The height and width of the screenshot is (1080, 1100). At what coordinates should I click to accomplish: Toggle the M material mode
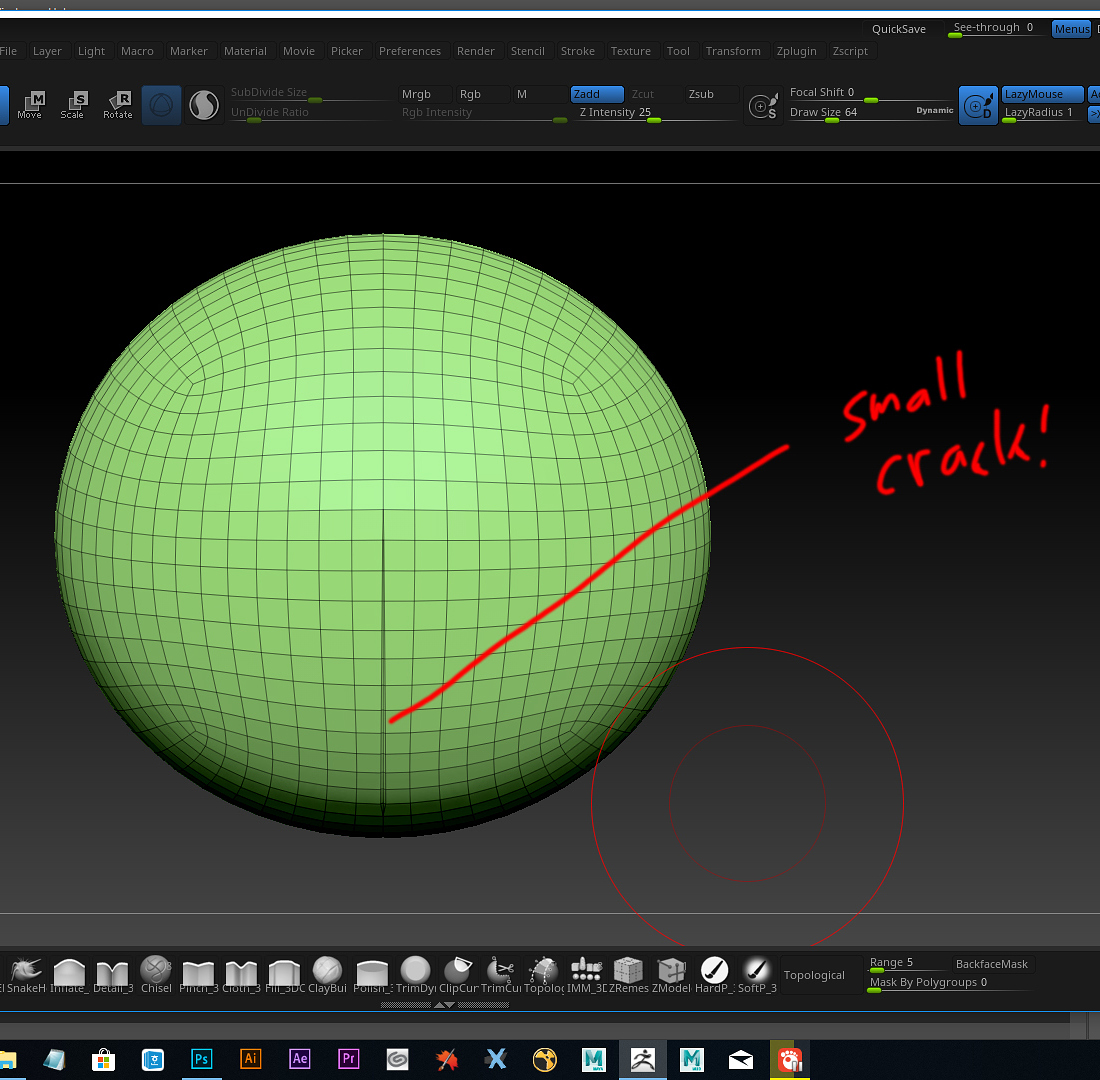(540, 94)
